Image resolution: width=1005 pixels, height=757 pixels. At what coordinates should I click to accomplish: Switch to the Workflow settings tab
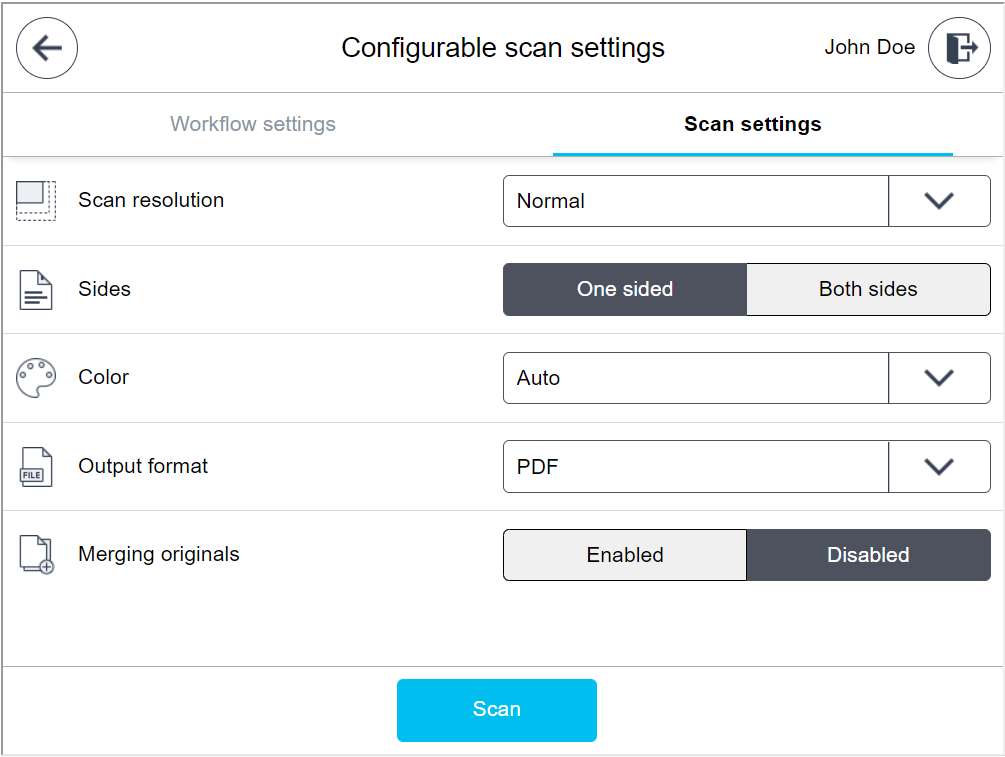click(252, 124)
